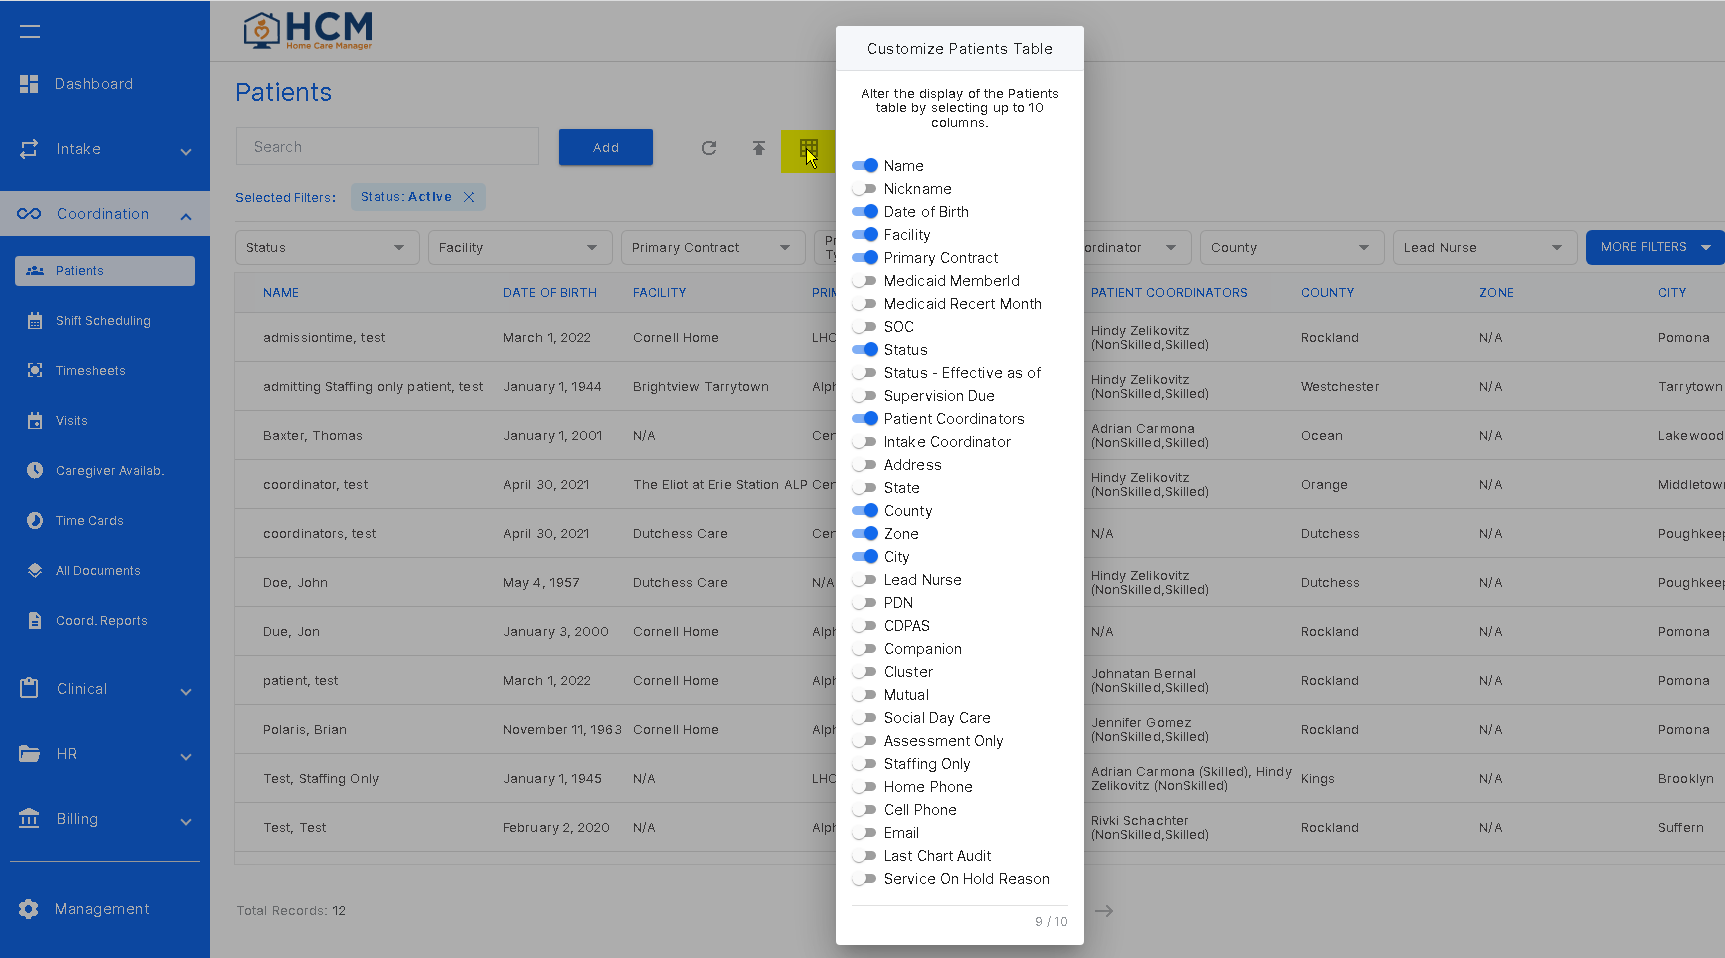Screen dimensions: 1725x958
Task: Expand the Clinical sidebar section
Action: point(185,692)
